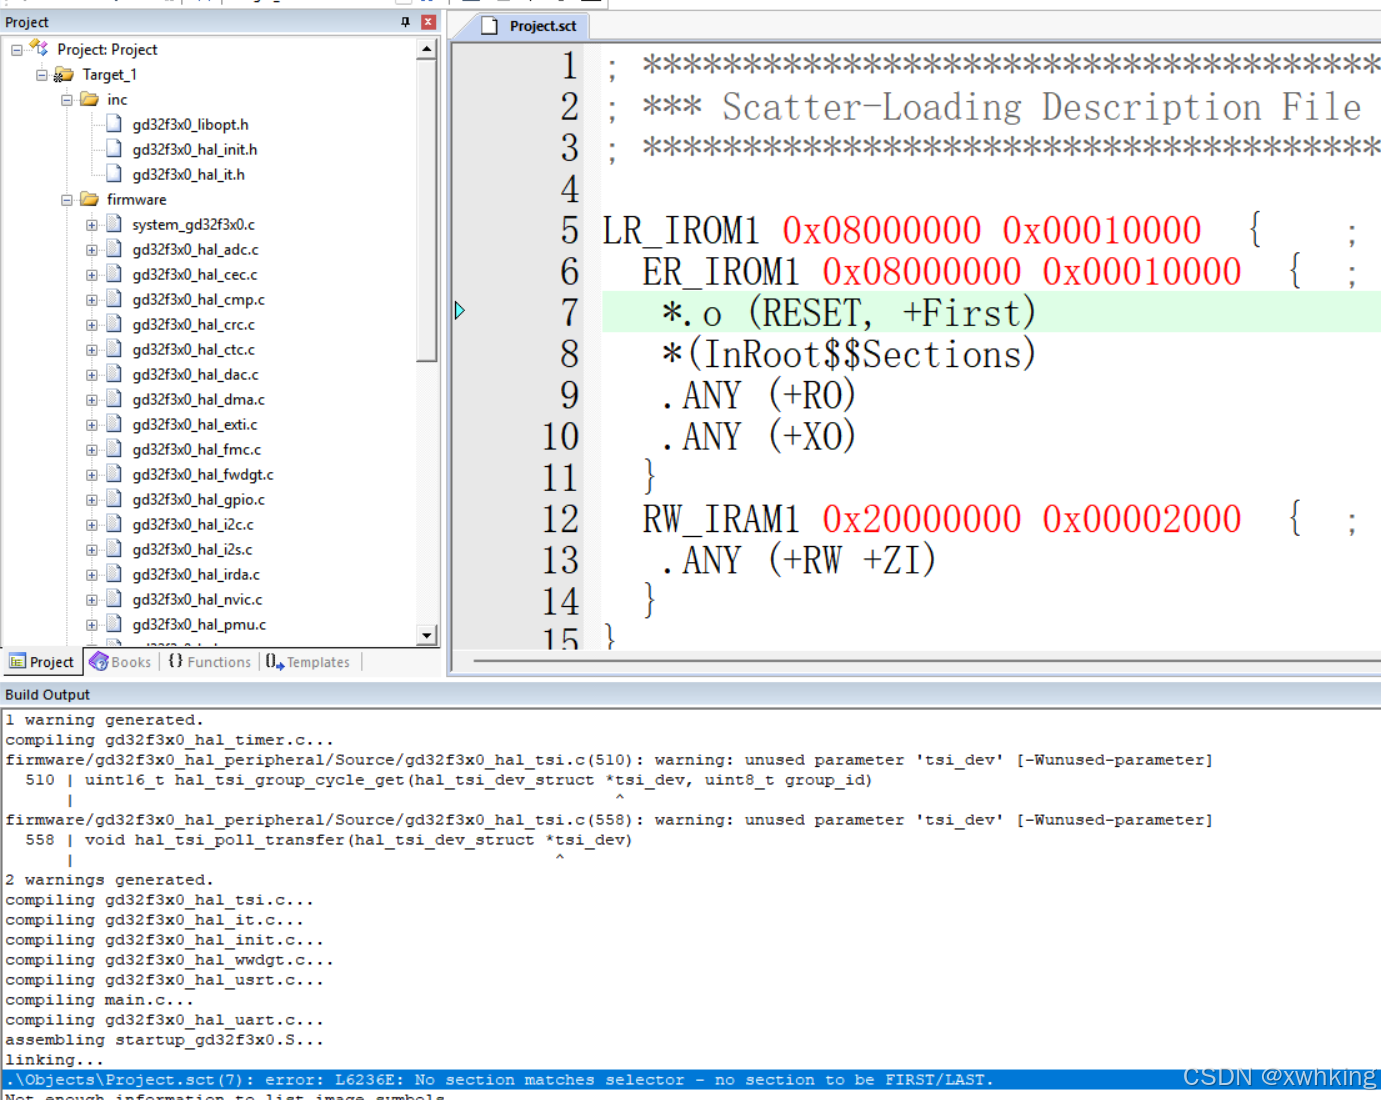1381x1100 pixels.
Task: Collapse the inc folder group
Action: 67,100
